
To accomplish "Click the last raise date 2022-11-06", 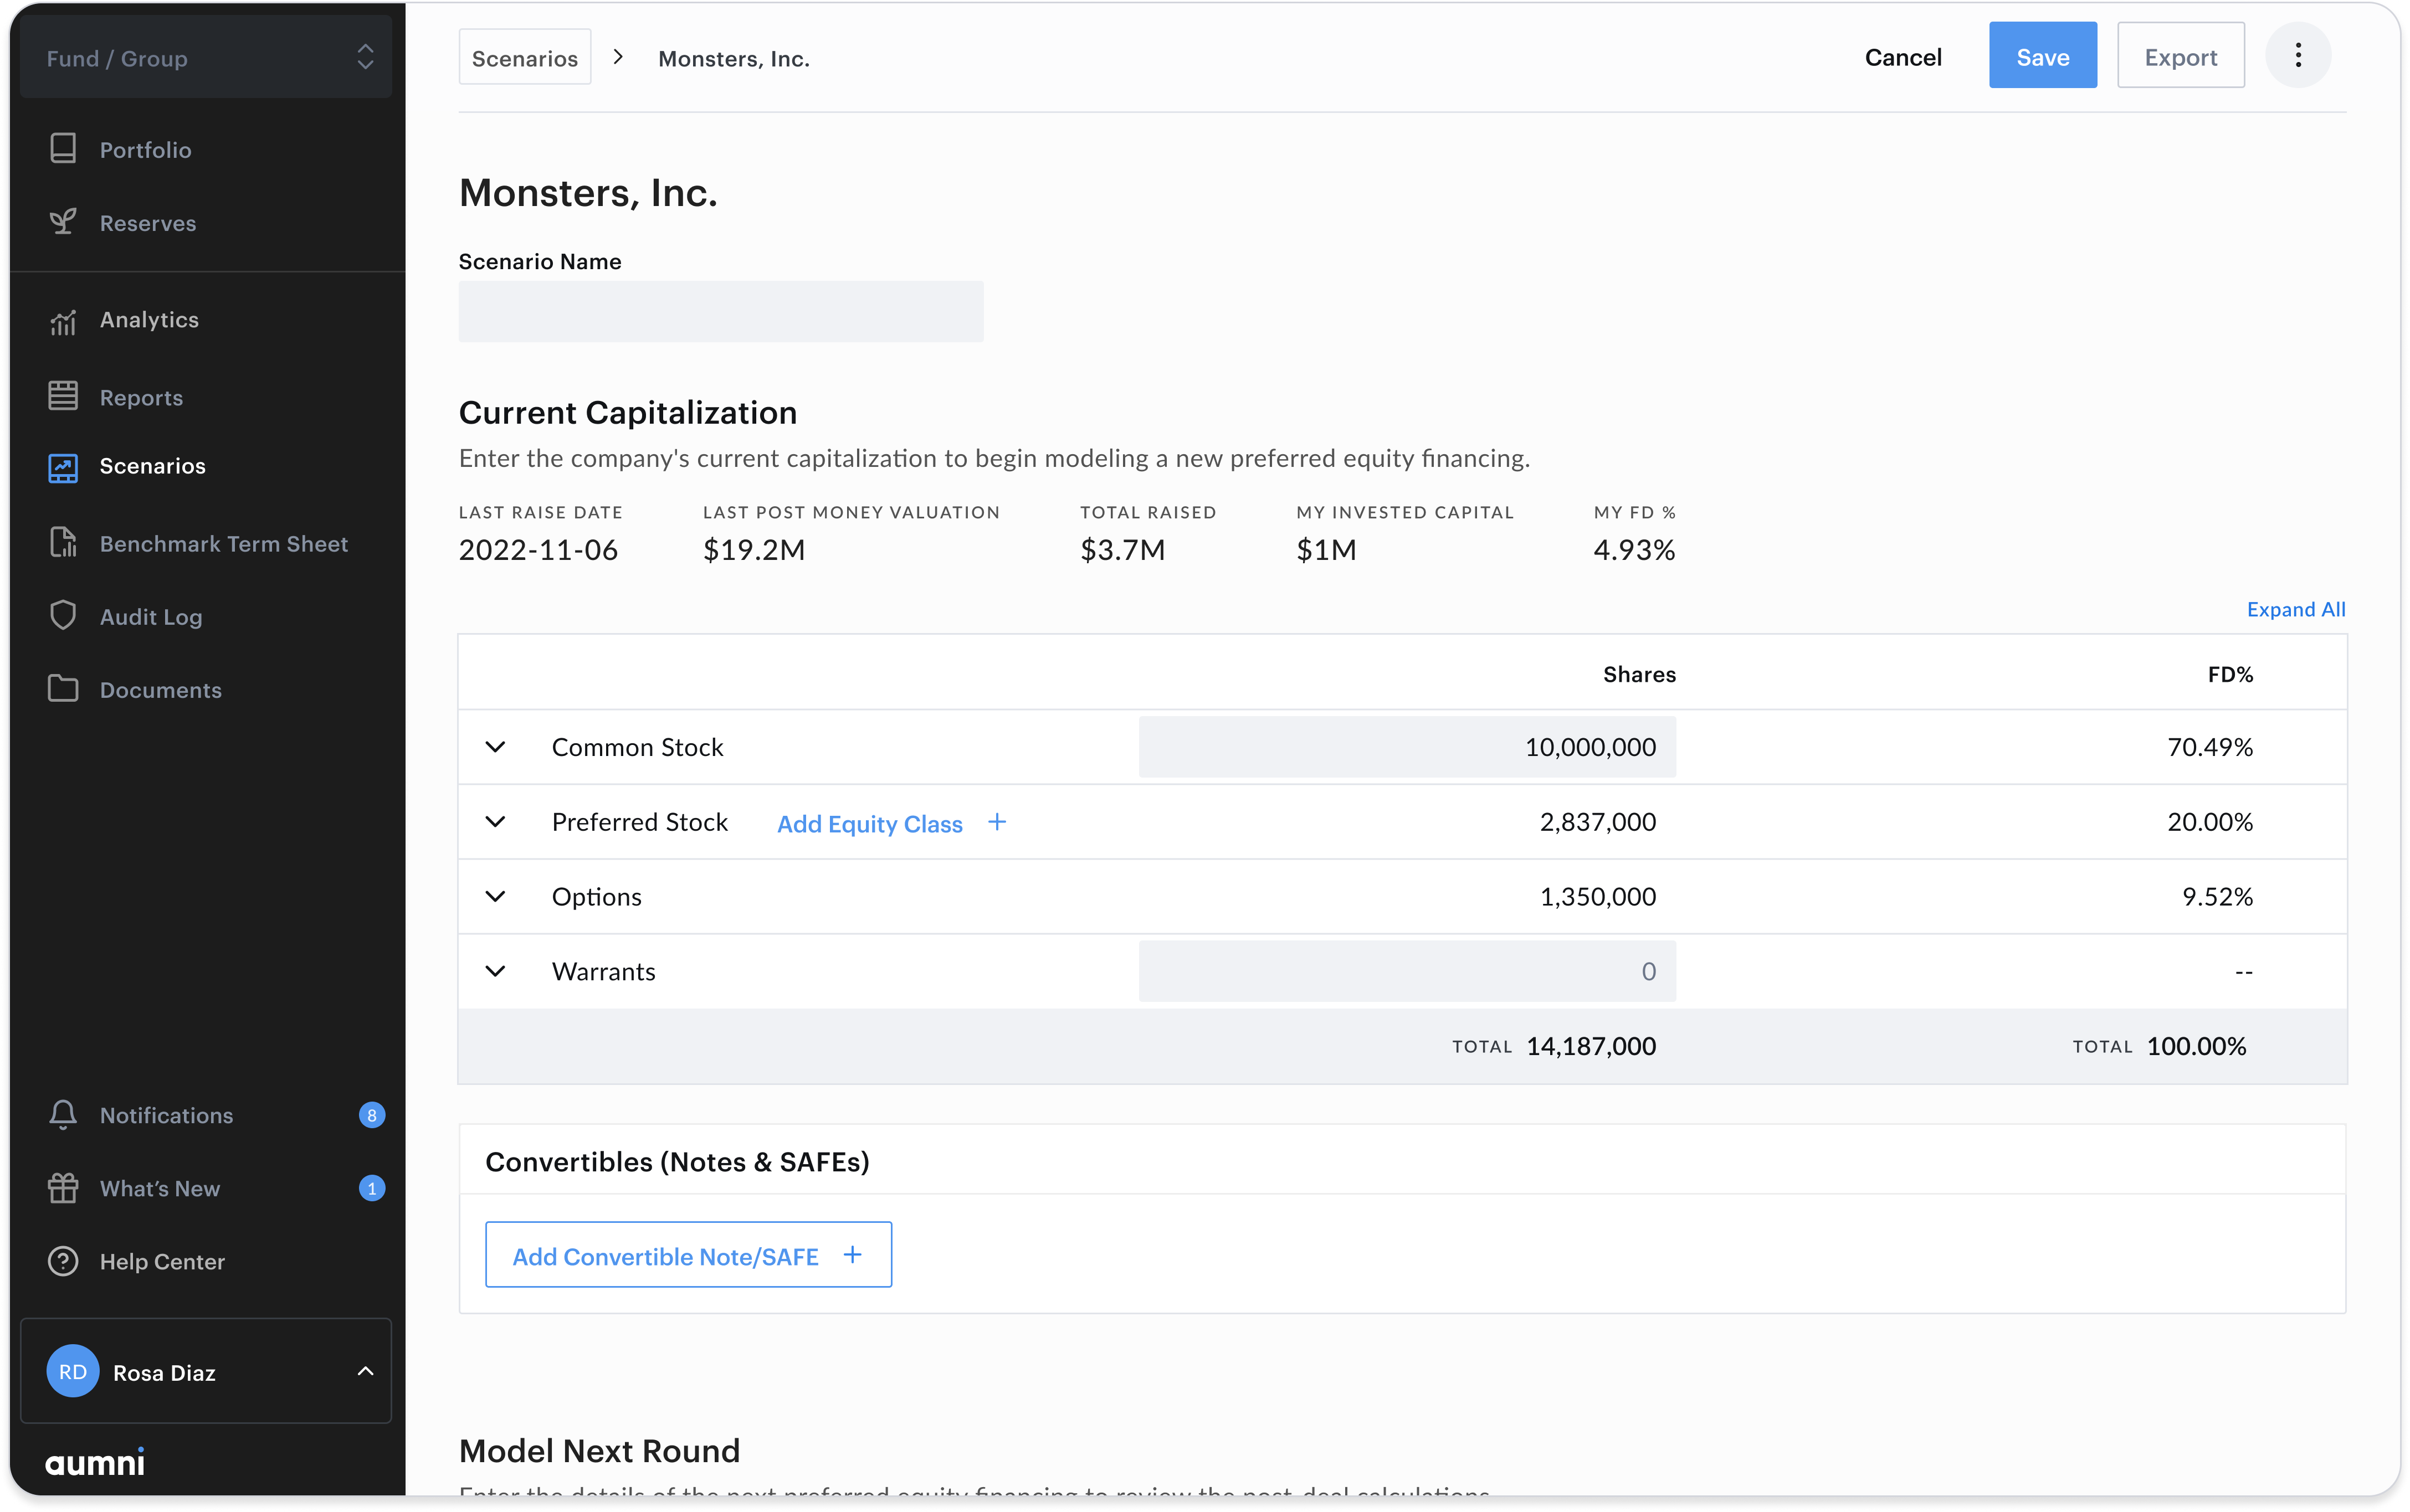I will pyautogui.click(x=538, y=549).
